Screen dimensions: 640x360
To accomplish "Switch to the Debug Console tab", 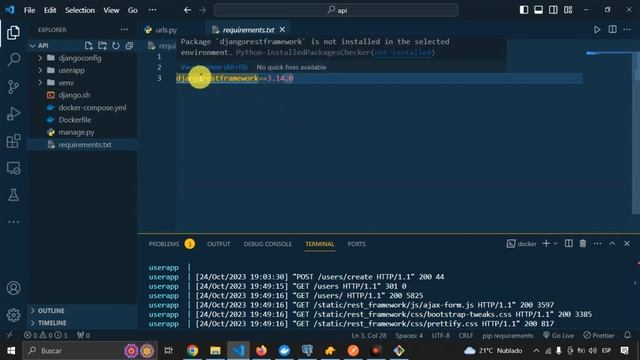I will pyautogui.click(x=267, y=244).
